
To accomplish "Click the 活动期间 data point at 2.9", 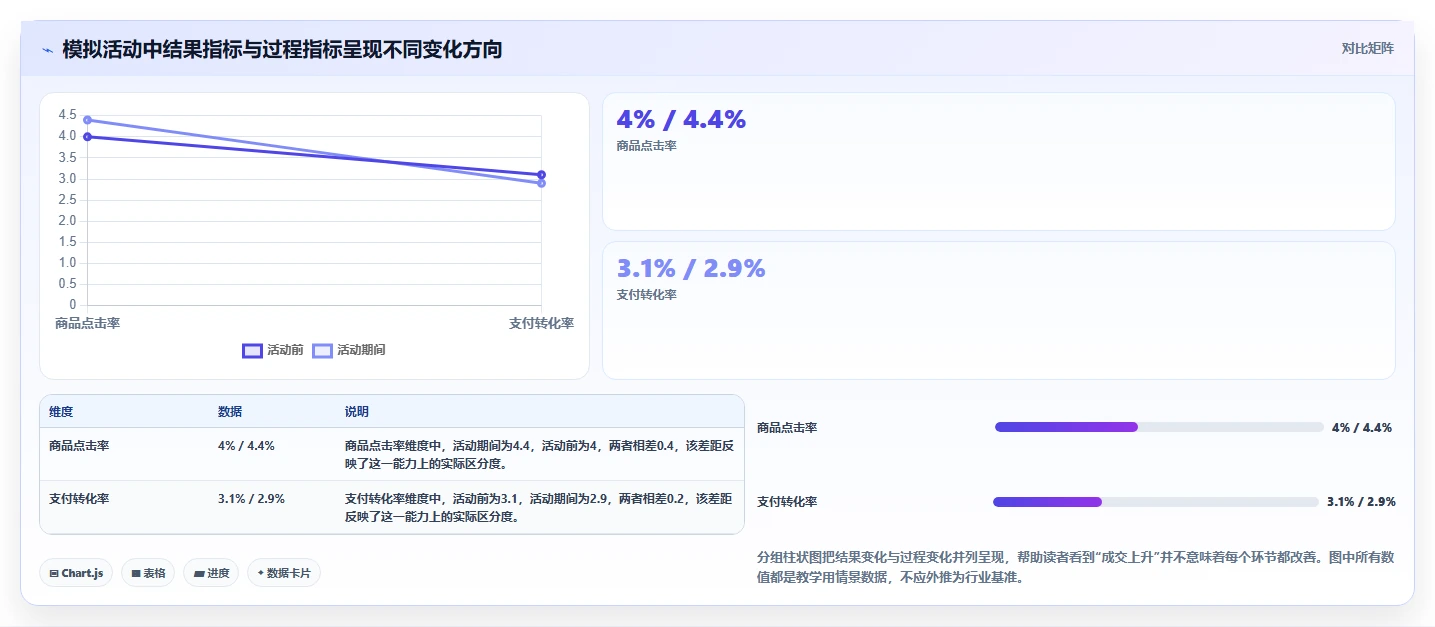I will tap(541, 183).
